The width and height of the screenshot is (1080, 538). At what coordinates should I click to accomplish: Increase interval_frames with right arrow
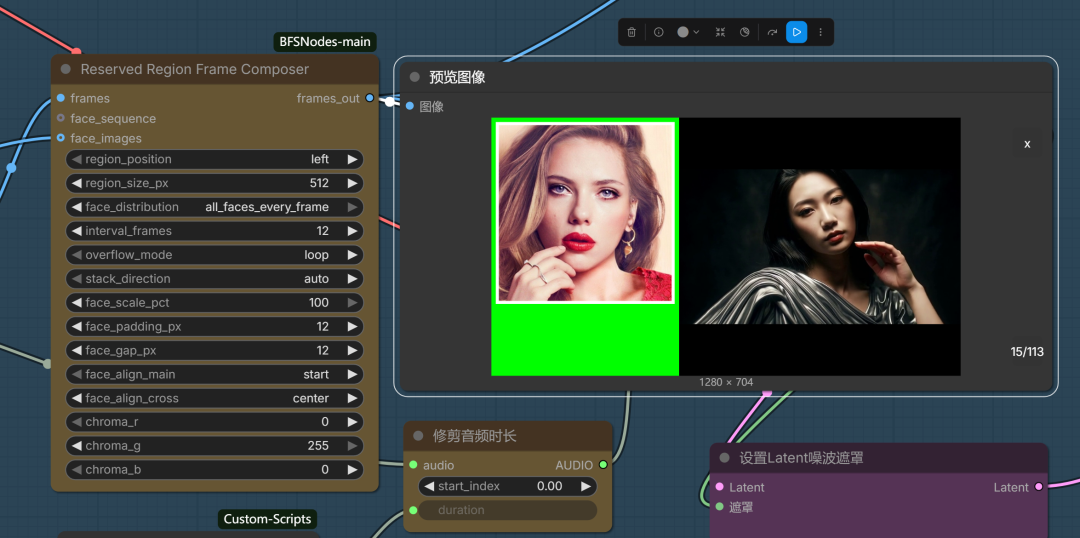pos(353,231)
